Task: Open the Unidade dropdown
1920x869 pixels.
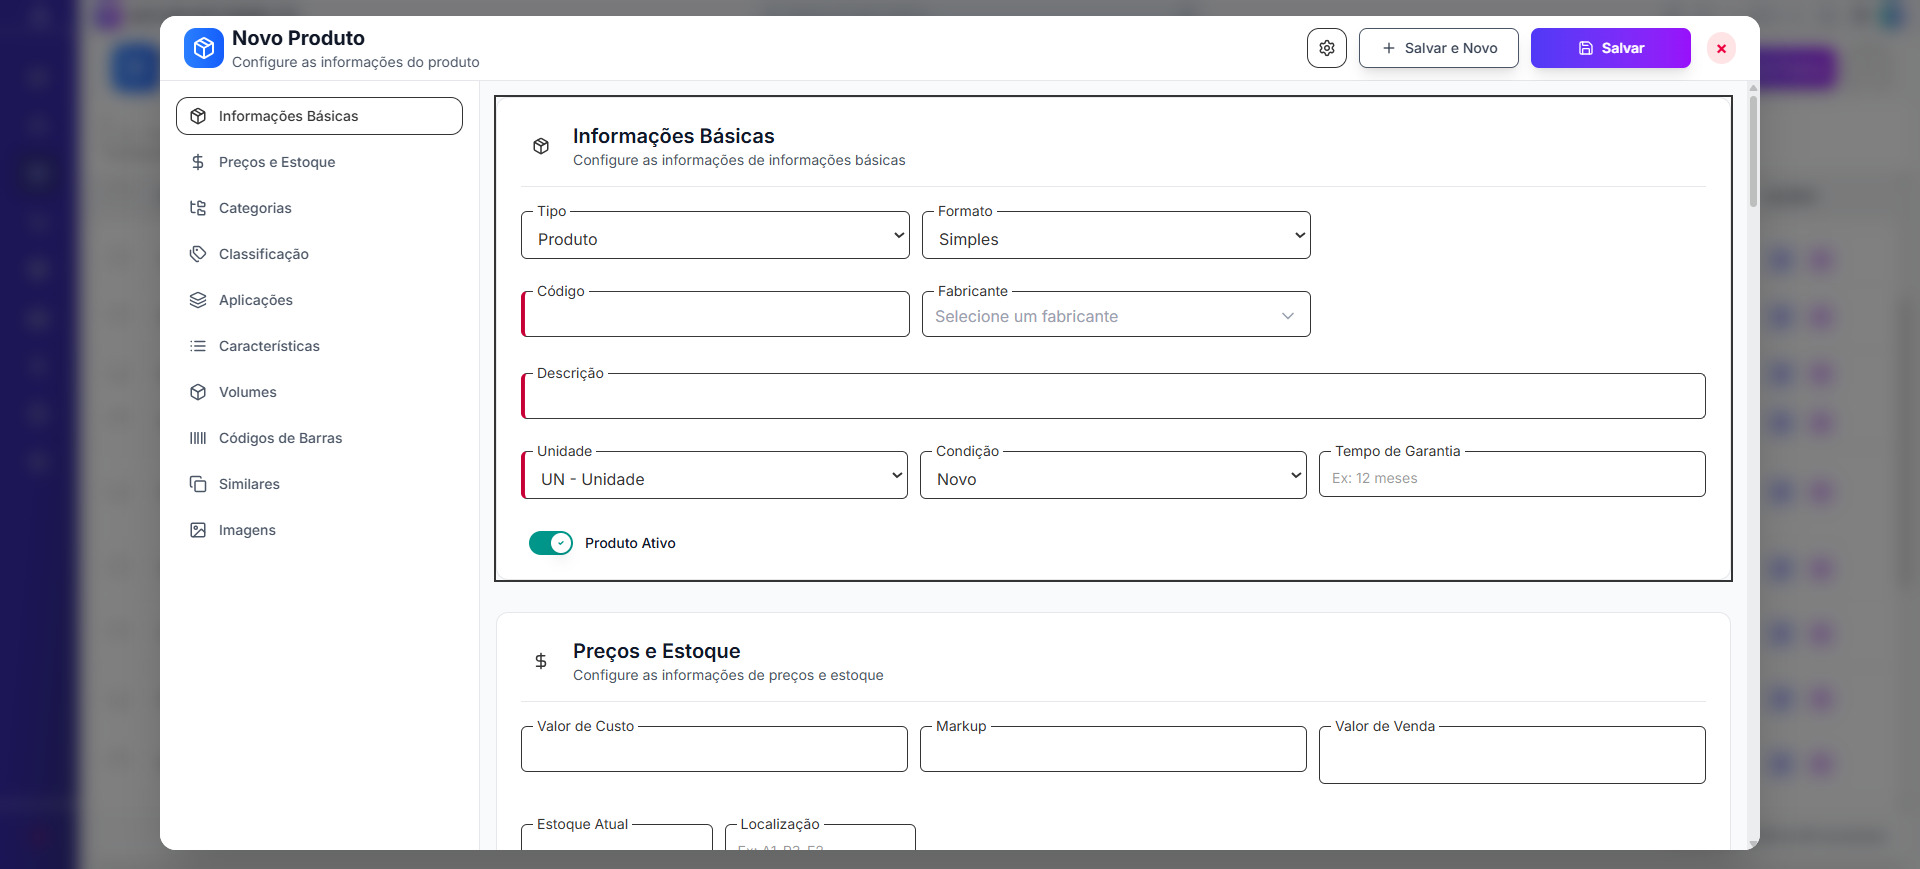Action: 715,477
